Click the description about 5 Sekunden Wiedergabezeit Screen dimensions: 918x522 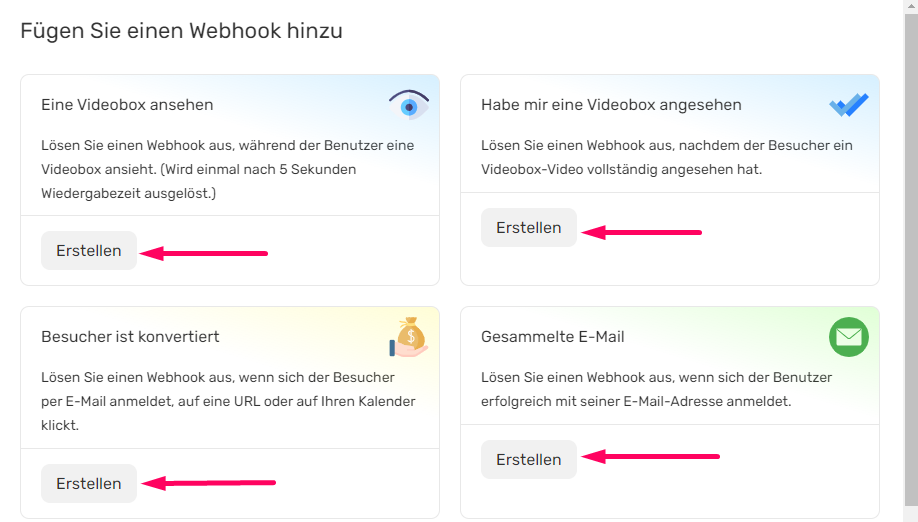pyautogui.click(x=228, y=169)
